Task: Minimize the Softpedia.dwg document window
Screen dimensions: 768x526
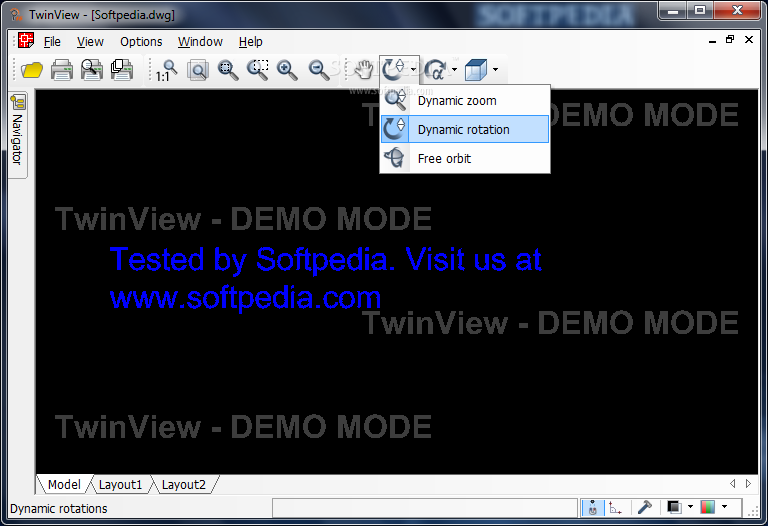Action: pos(712,41)
